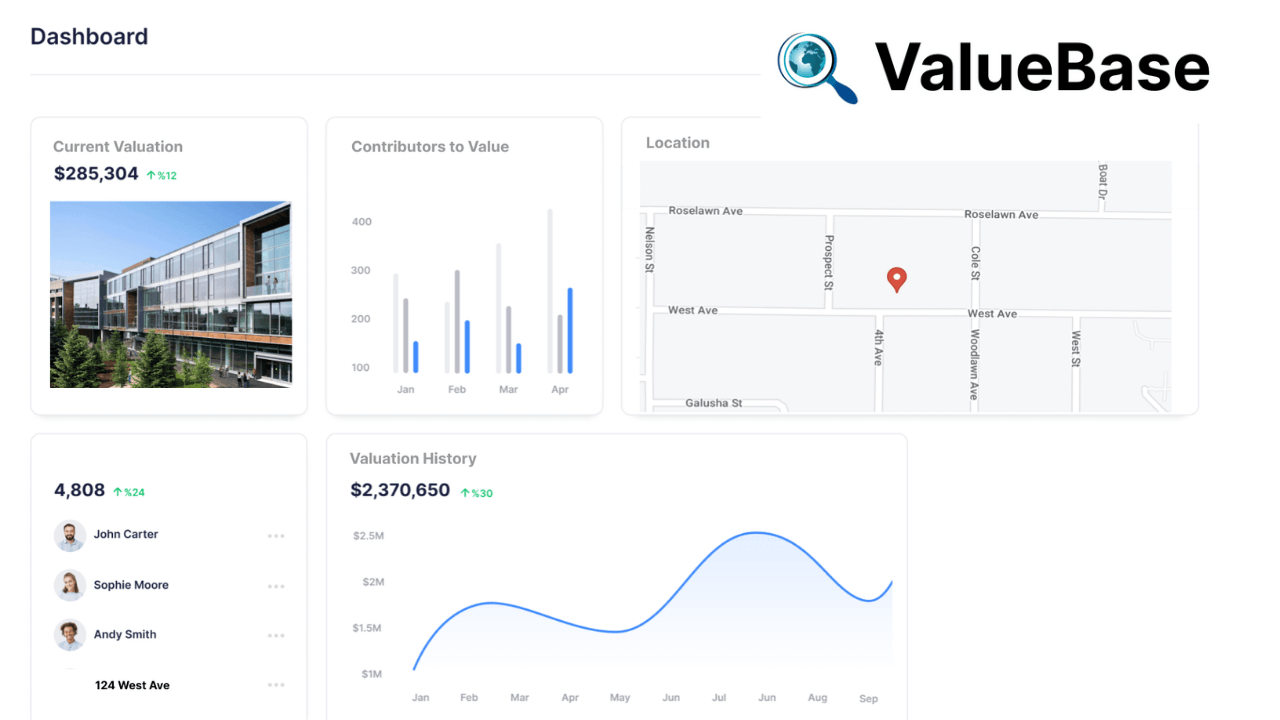The width and height of the screenshot is (1280, 720).
Task: Click the building photo under Current Valuation
Action: pos(170,294)
